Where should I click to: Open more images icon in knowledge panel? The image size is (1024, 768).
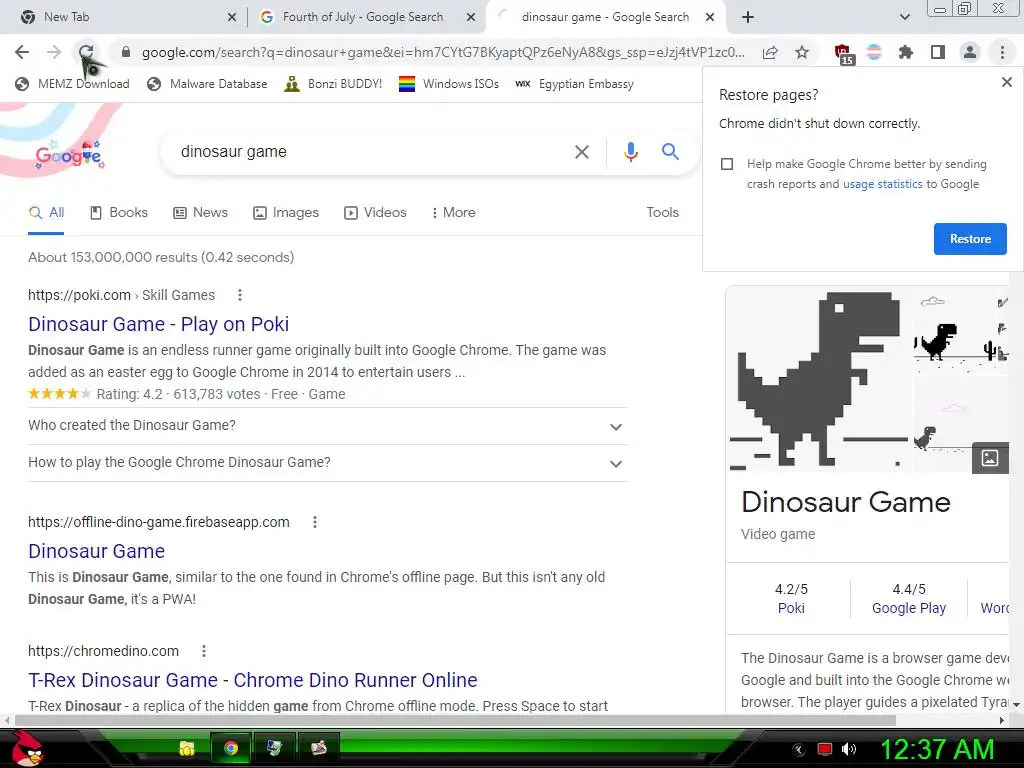tap(990, 458)
